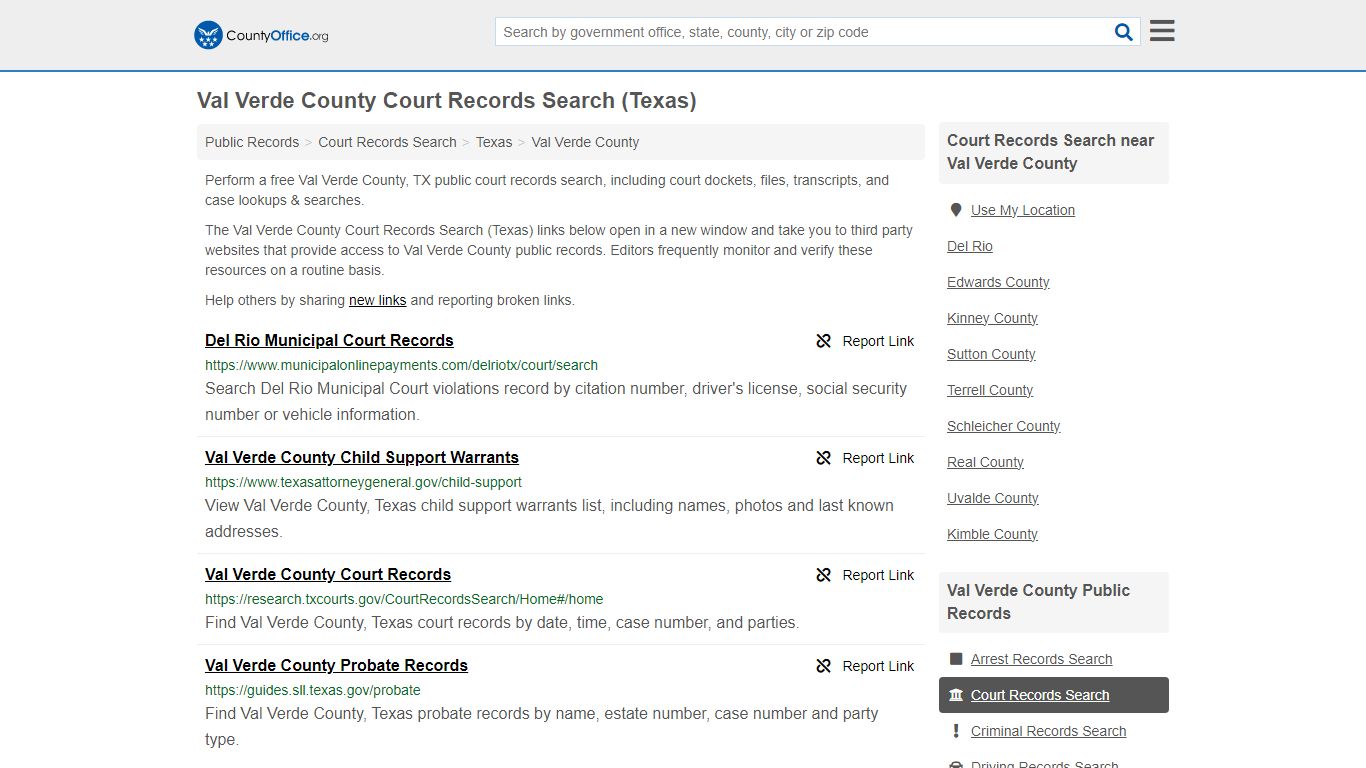Viewport: 1366px width, 768px height.
Task: Select the highlighted Court Records Search item
Action: tap(1054, 695)
